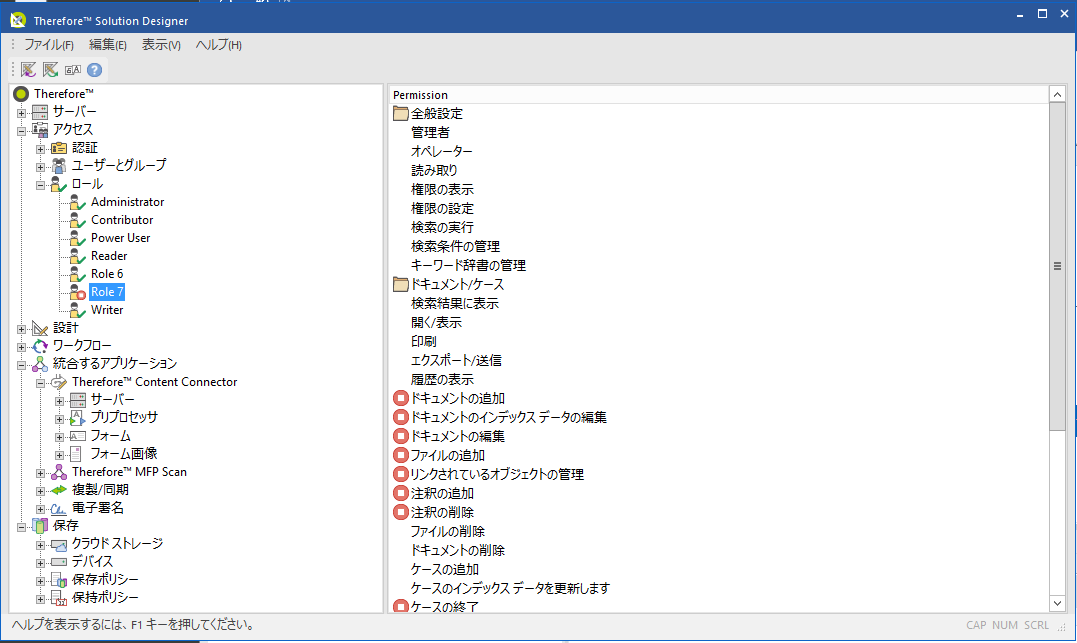Click the 全般設定 folder icon
1077x643 pixels.
click(x=400, y=113)
